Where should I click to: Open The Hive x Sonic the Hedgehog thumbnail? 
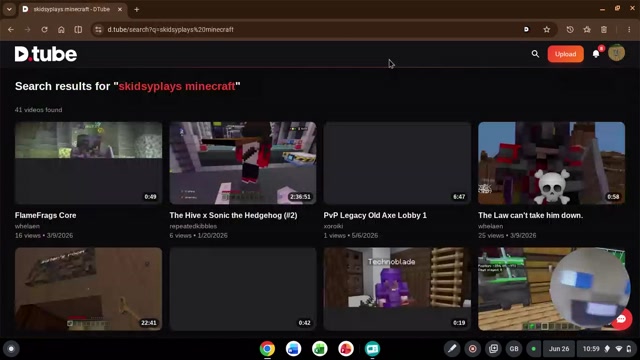243,163
